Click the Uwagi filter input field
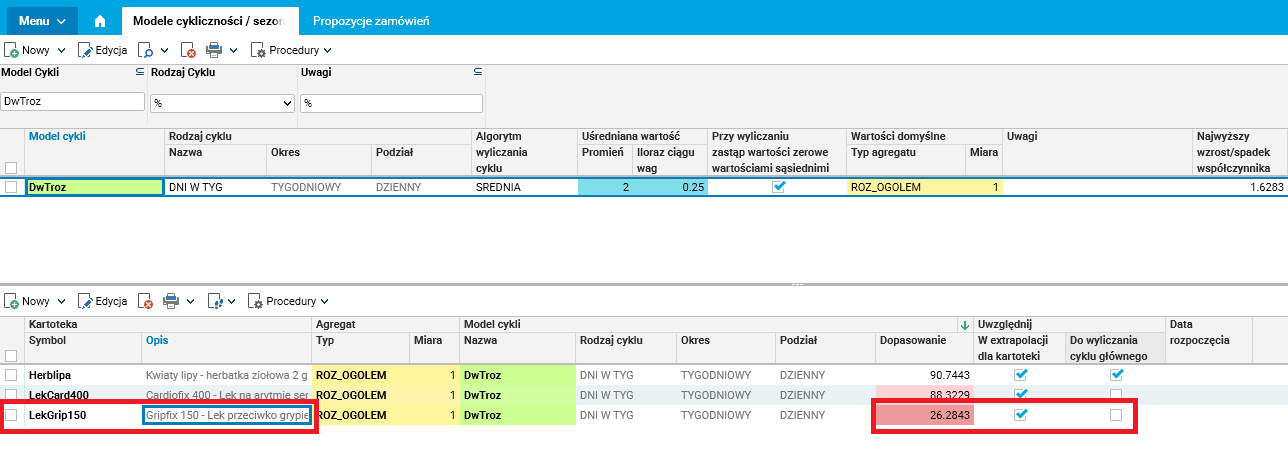The image size is (1288, 465). pyautogui.click(x=392, y=103)
